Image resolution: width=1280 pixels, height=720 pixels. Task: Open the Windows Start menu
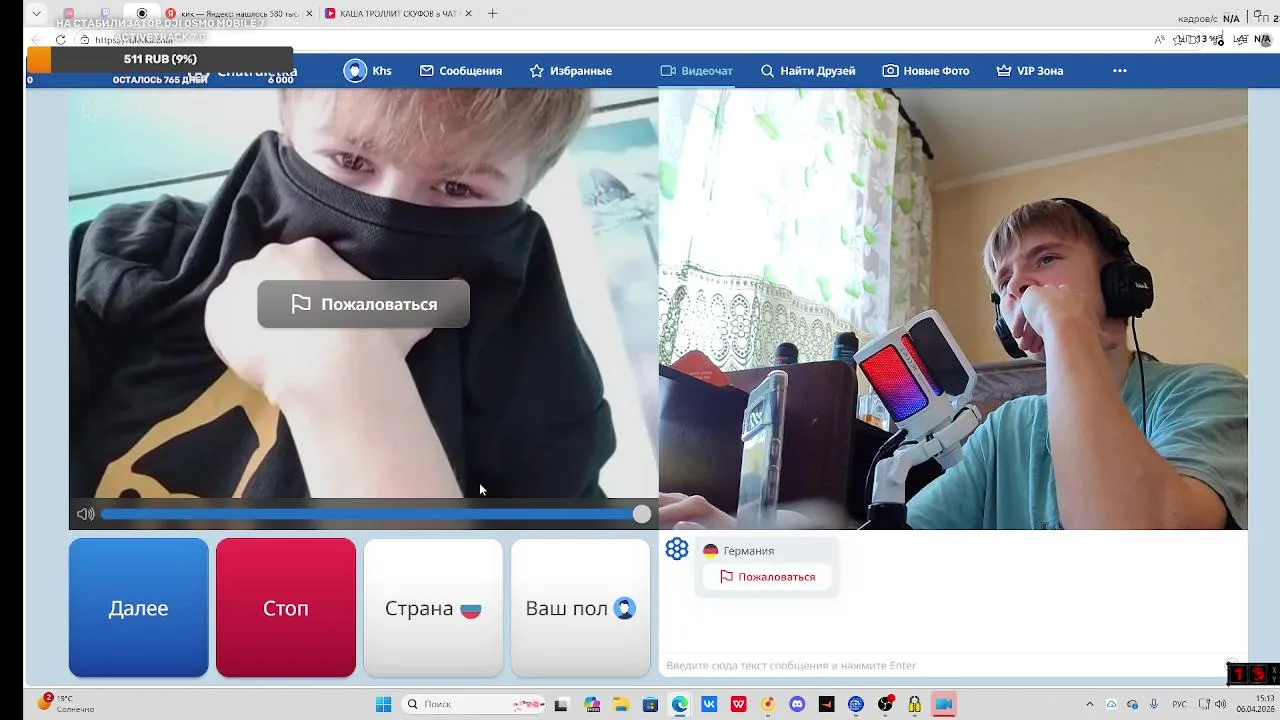coord(383,704)
